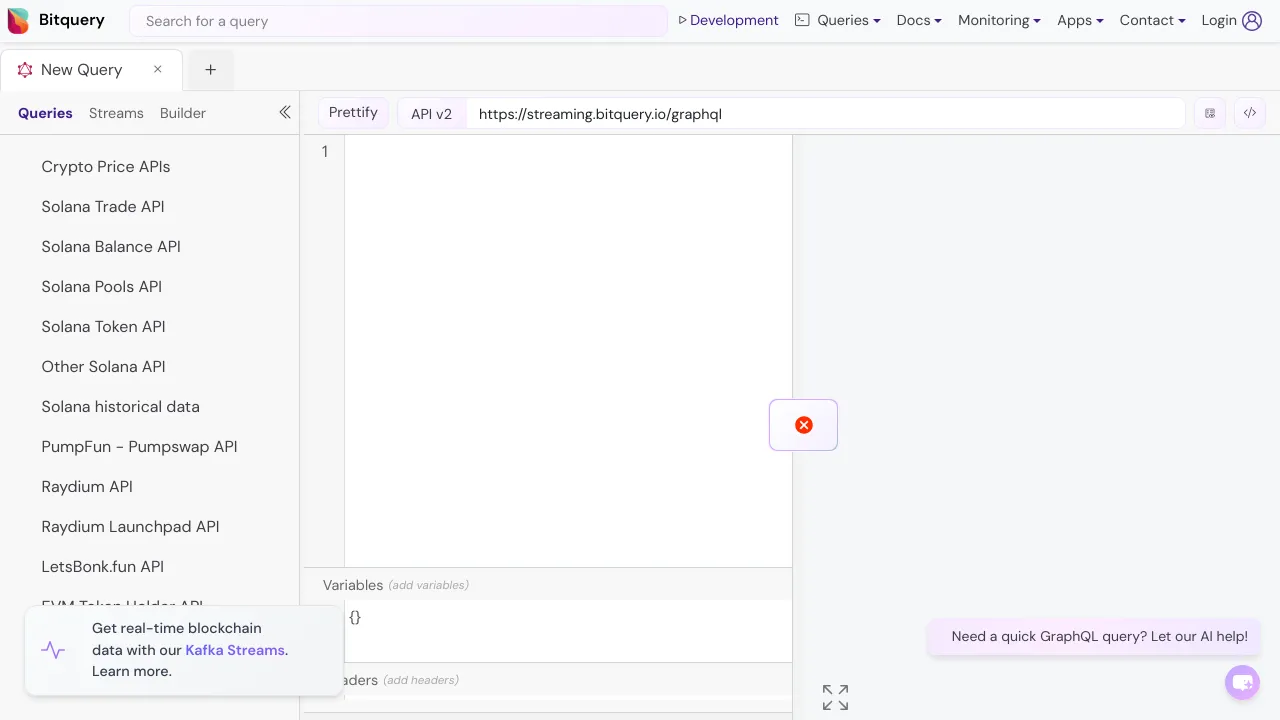Click in the Search for a query field
The height and width of the screenshot is (720, 1280).
[x=398, y=21]
